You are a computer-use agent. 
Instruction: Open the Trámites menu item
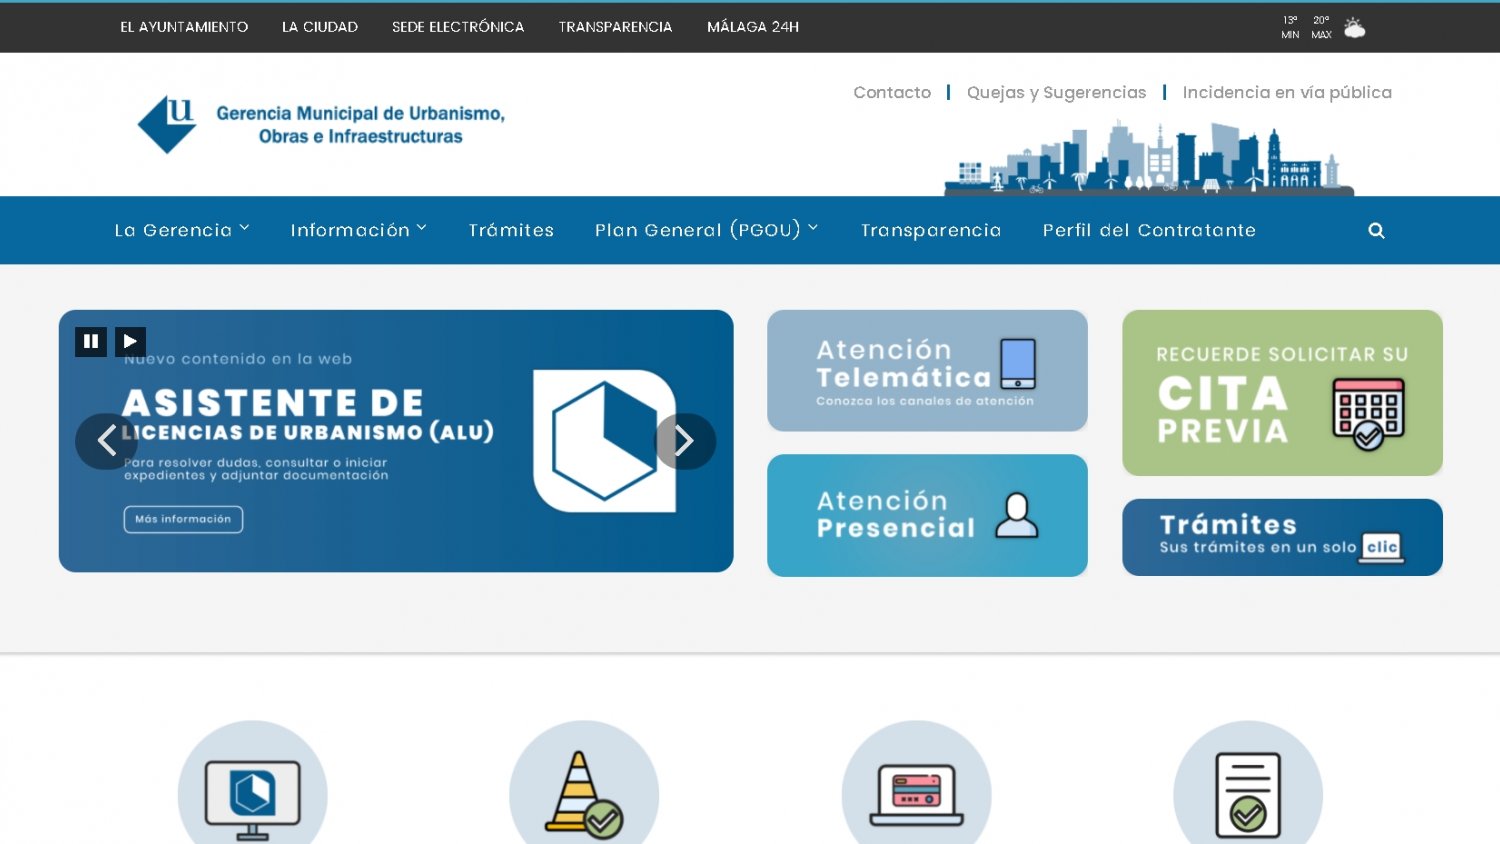(511, 230)
